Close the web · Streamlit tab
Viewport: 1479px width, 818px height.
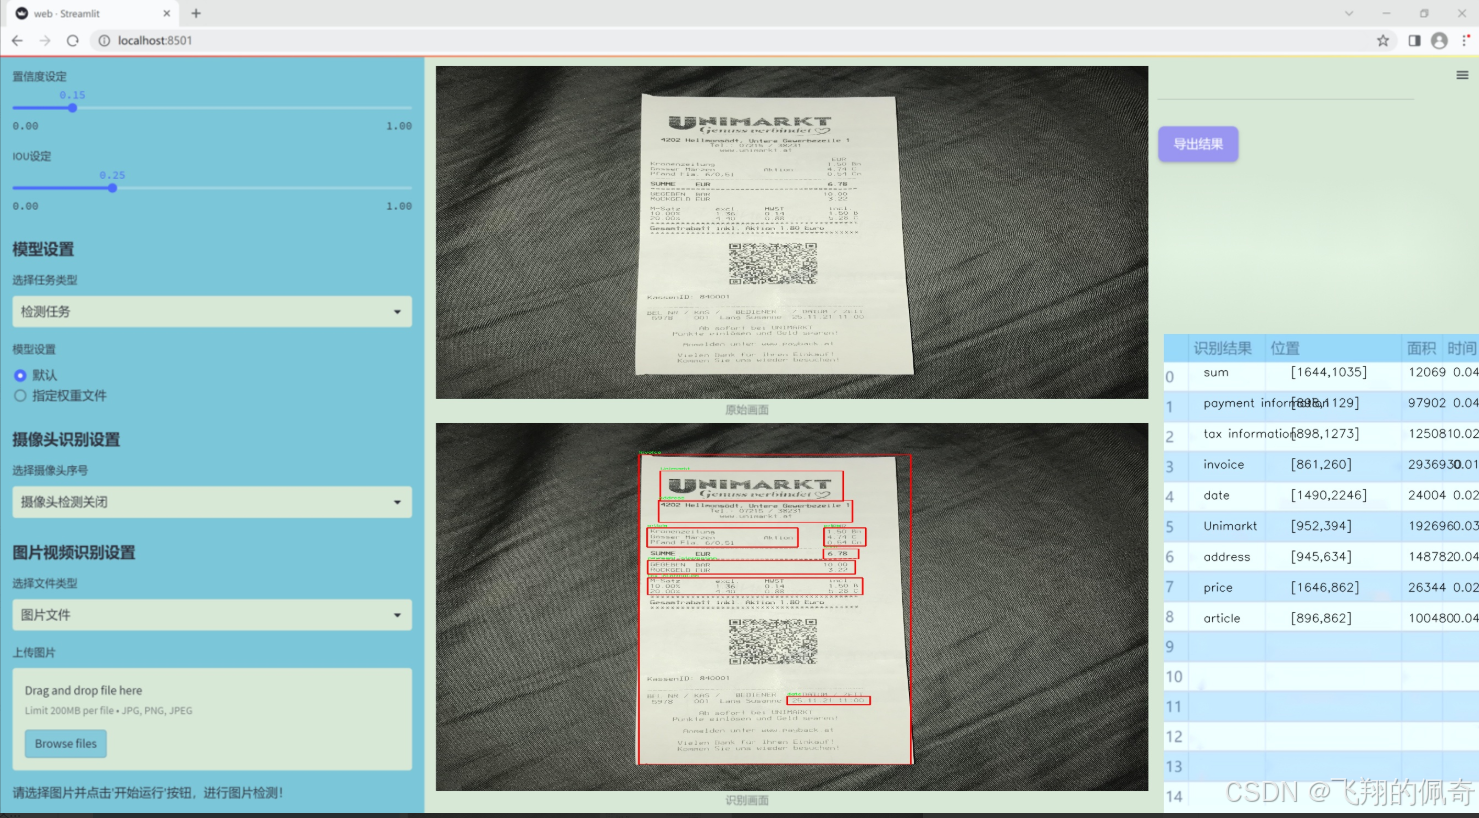pos(167,13)
